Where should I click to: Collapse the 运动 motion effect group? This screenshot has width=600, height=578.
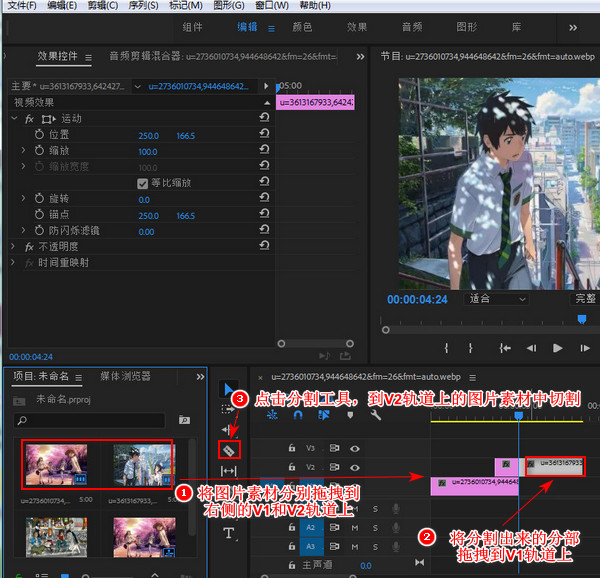pyautogui.click(x=14, y=118)
